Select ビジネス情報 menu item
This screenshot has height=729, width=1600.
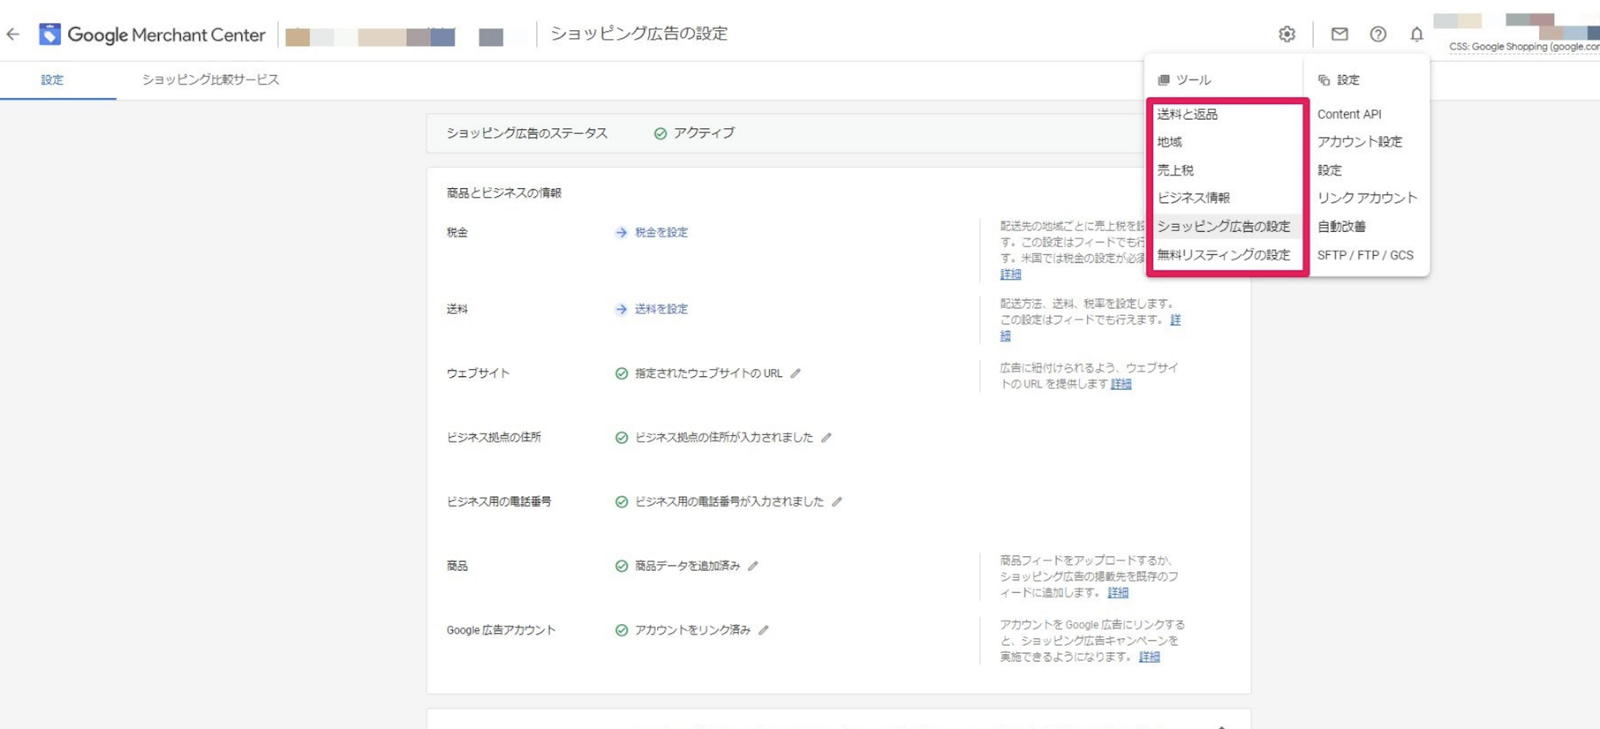pos(1193,198)
